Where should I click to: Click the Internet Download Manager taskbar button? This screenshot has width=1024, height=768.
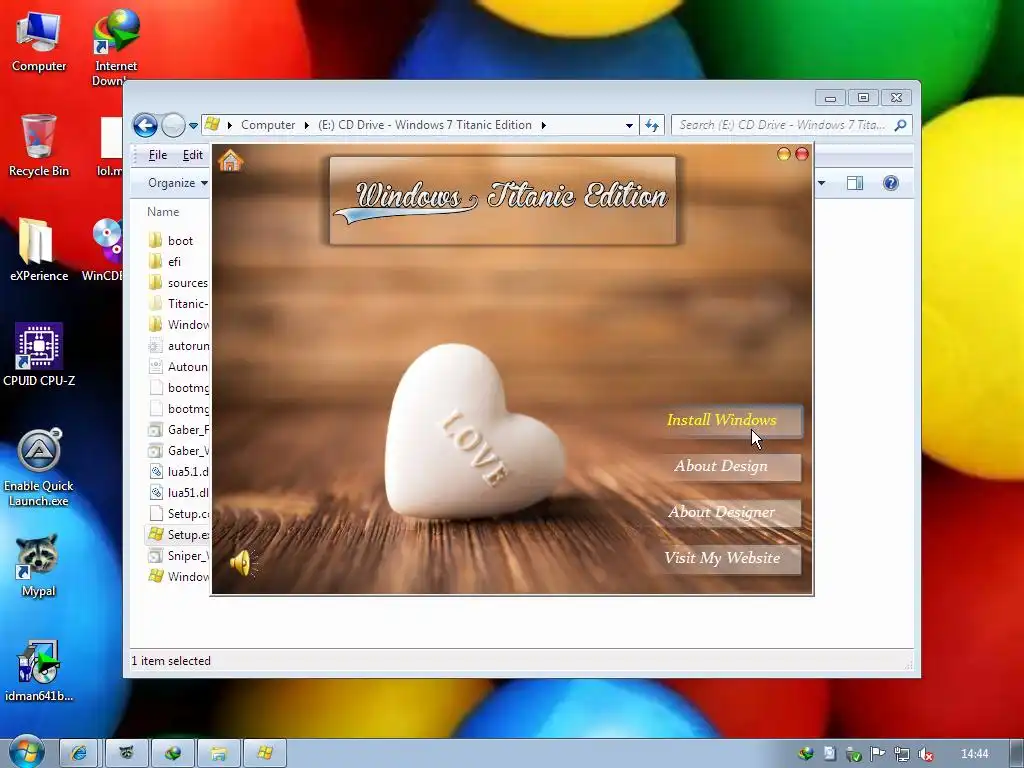point(172,754)
